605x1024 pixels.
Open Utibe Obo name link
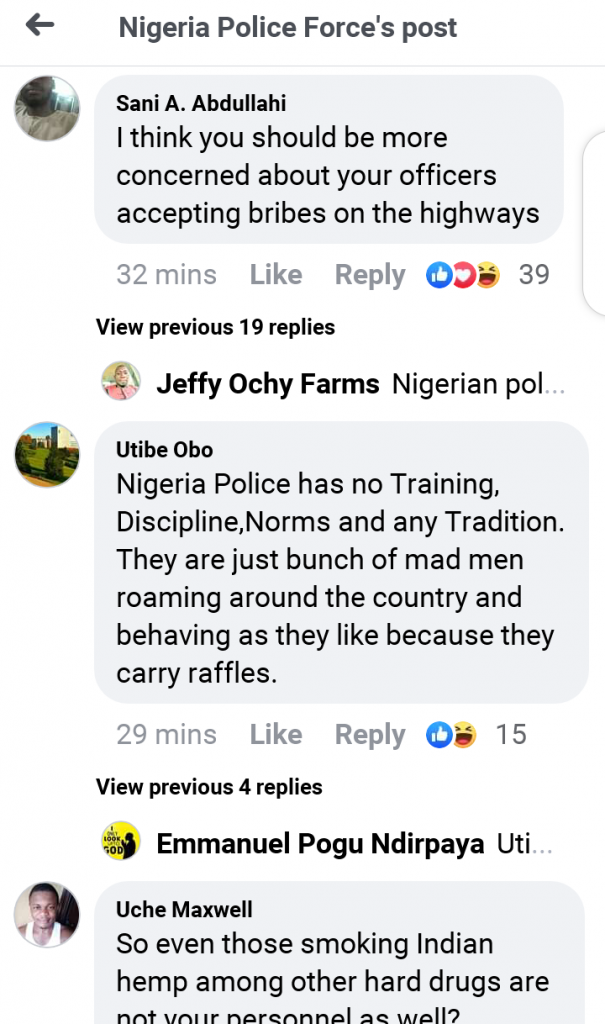click(x=165, y=450)
